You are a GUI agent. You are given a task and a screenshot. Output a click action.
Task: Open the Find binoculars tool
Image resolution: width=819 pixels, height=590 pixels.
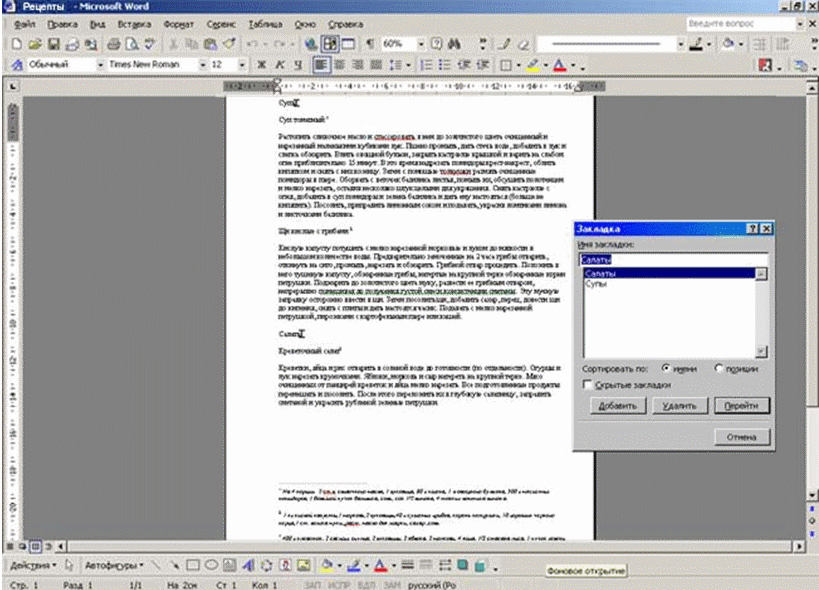[454, 44]
